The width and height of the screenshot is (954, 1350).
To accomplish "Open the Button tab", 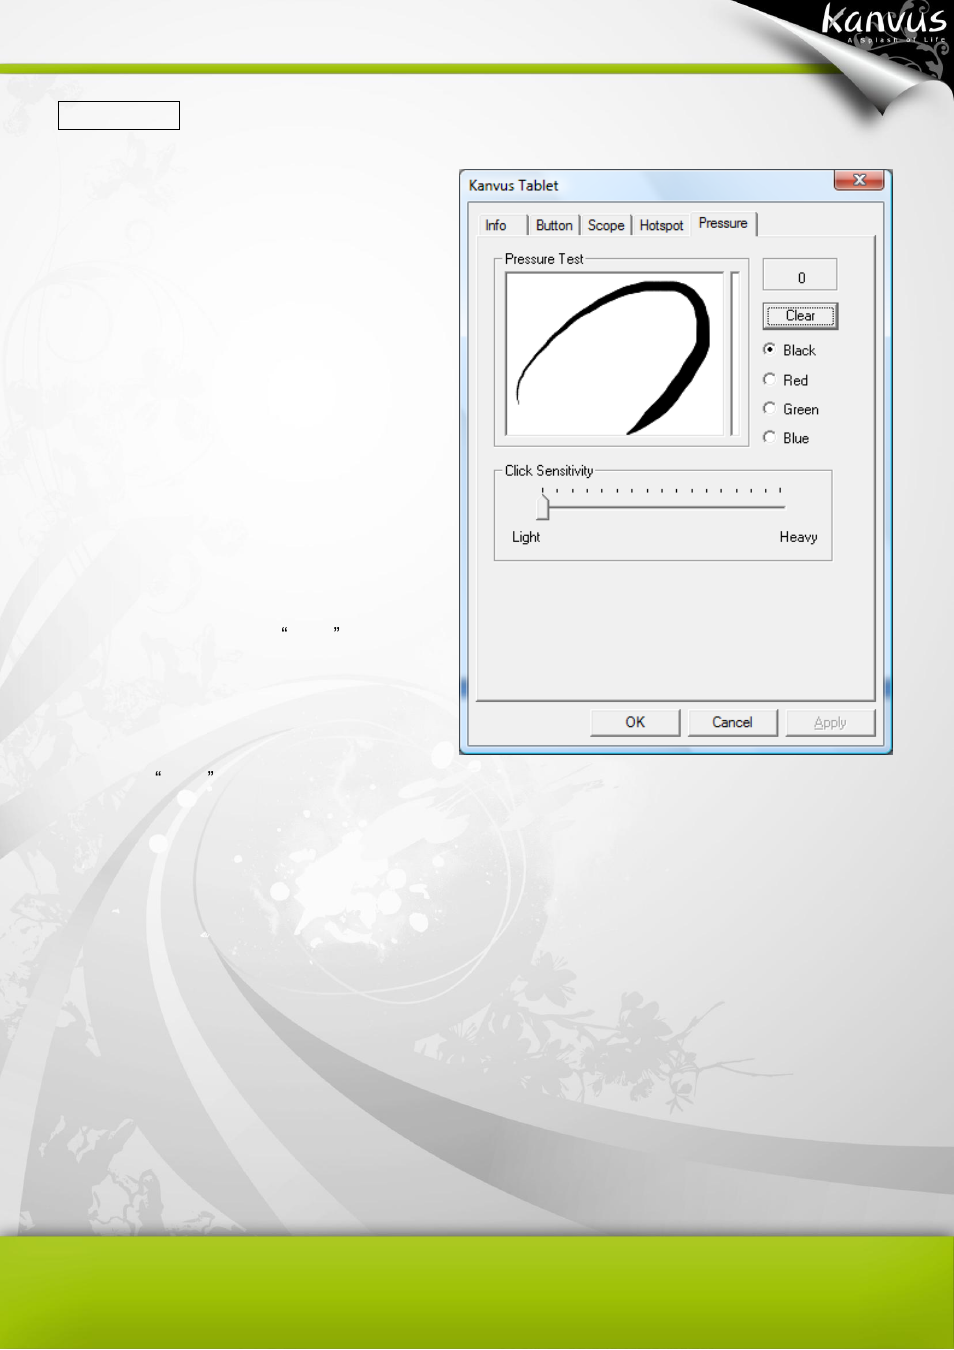I will click(x=554, y=226).
